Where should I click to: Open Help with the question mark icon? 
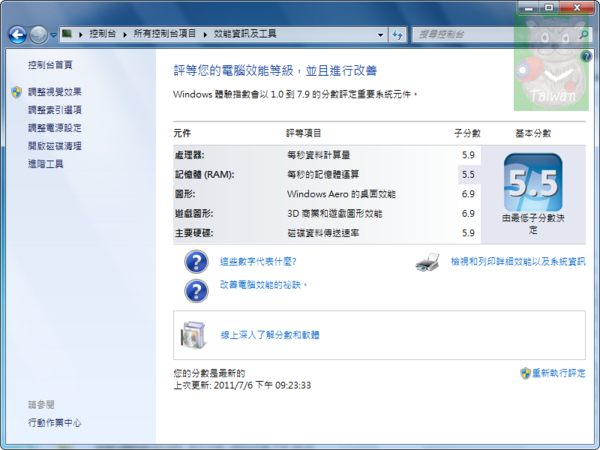click(x=586, y=57)
